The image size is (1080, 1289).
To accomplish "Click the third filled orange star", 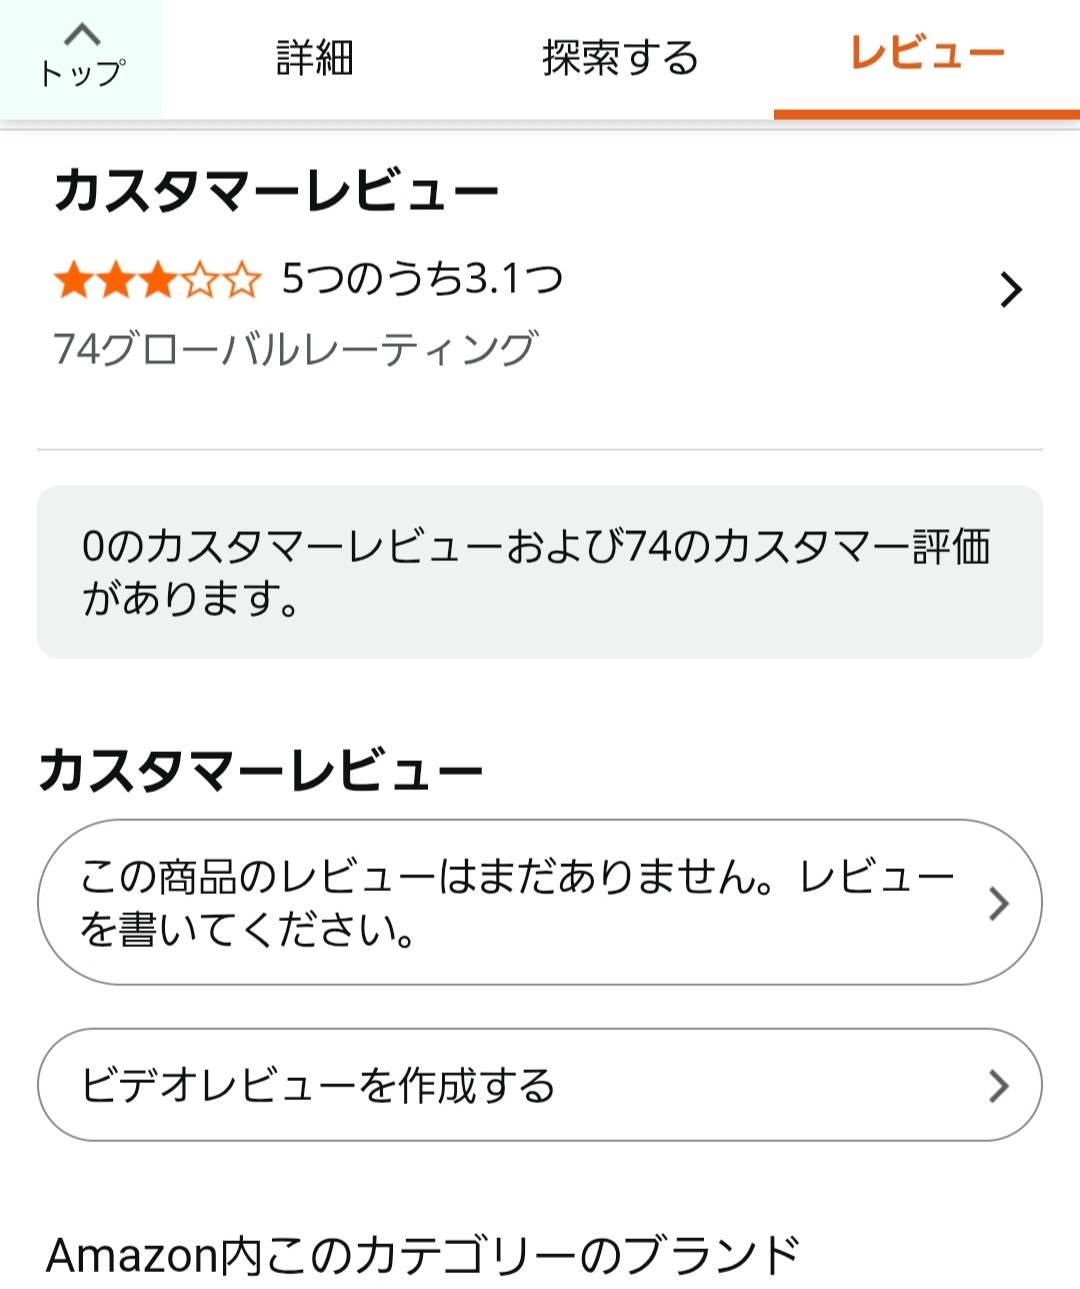I will click(157, 281).
